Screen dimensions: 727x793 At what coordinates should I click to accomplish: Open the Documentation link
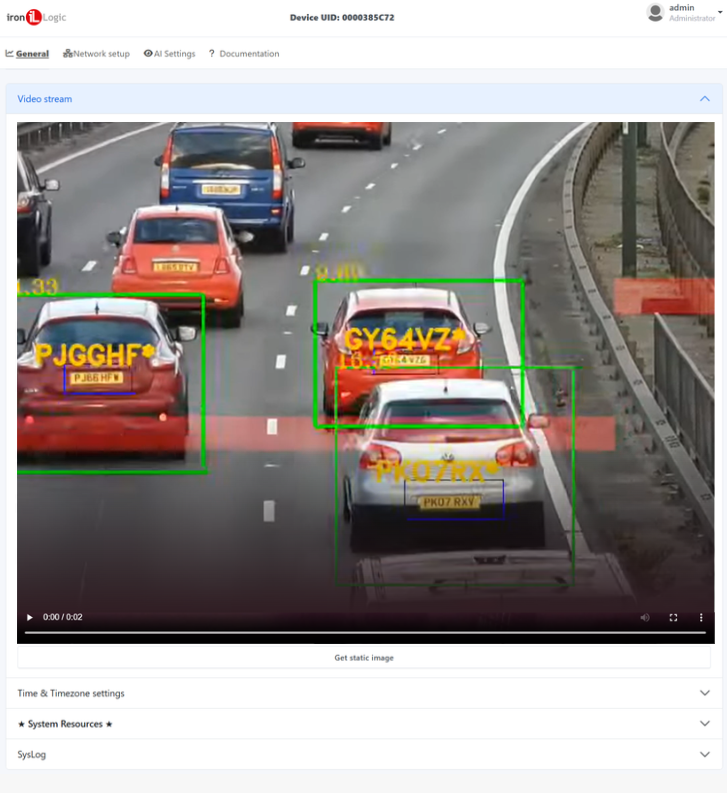[x=249, y=54]
